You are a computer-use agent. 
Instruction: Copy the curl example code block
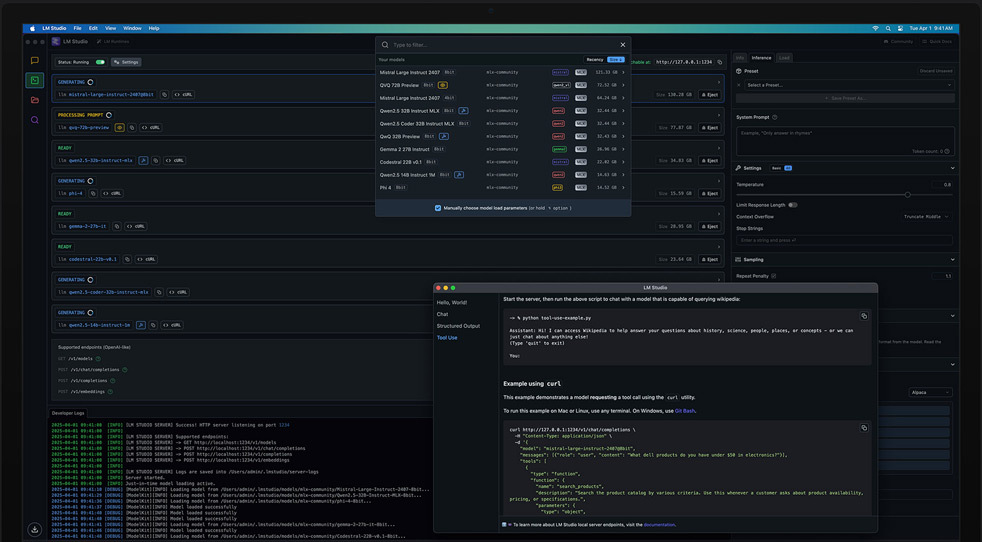(x=864, y=428)
